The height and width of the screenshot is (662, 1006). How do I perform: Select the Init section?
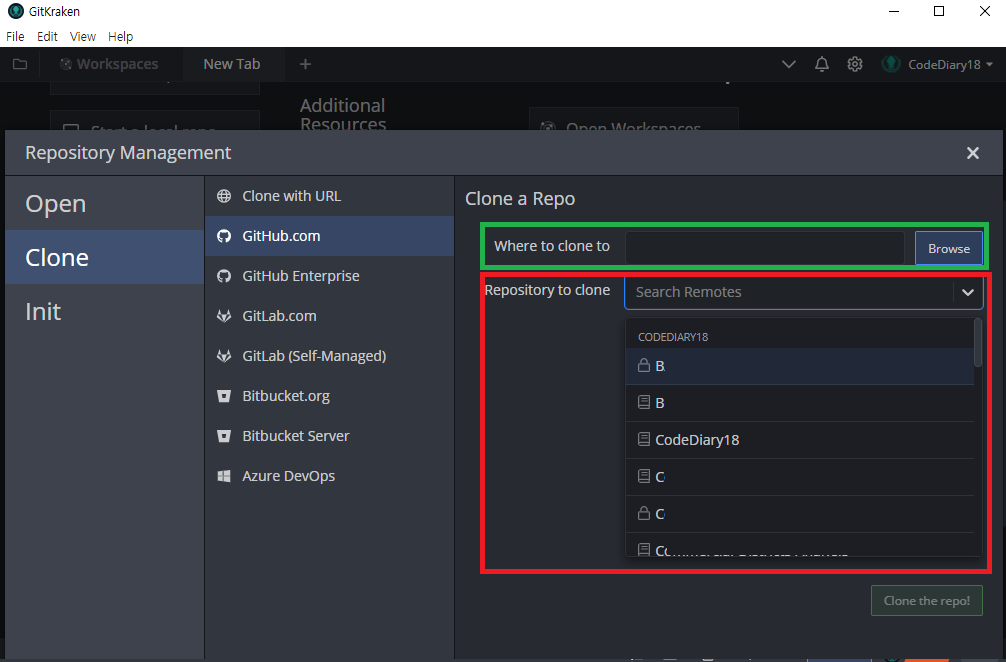point(105,311)
